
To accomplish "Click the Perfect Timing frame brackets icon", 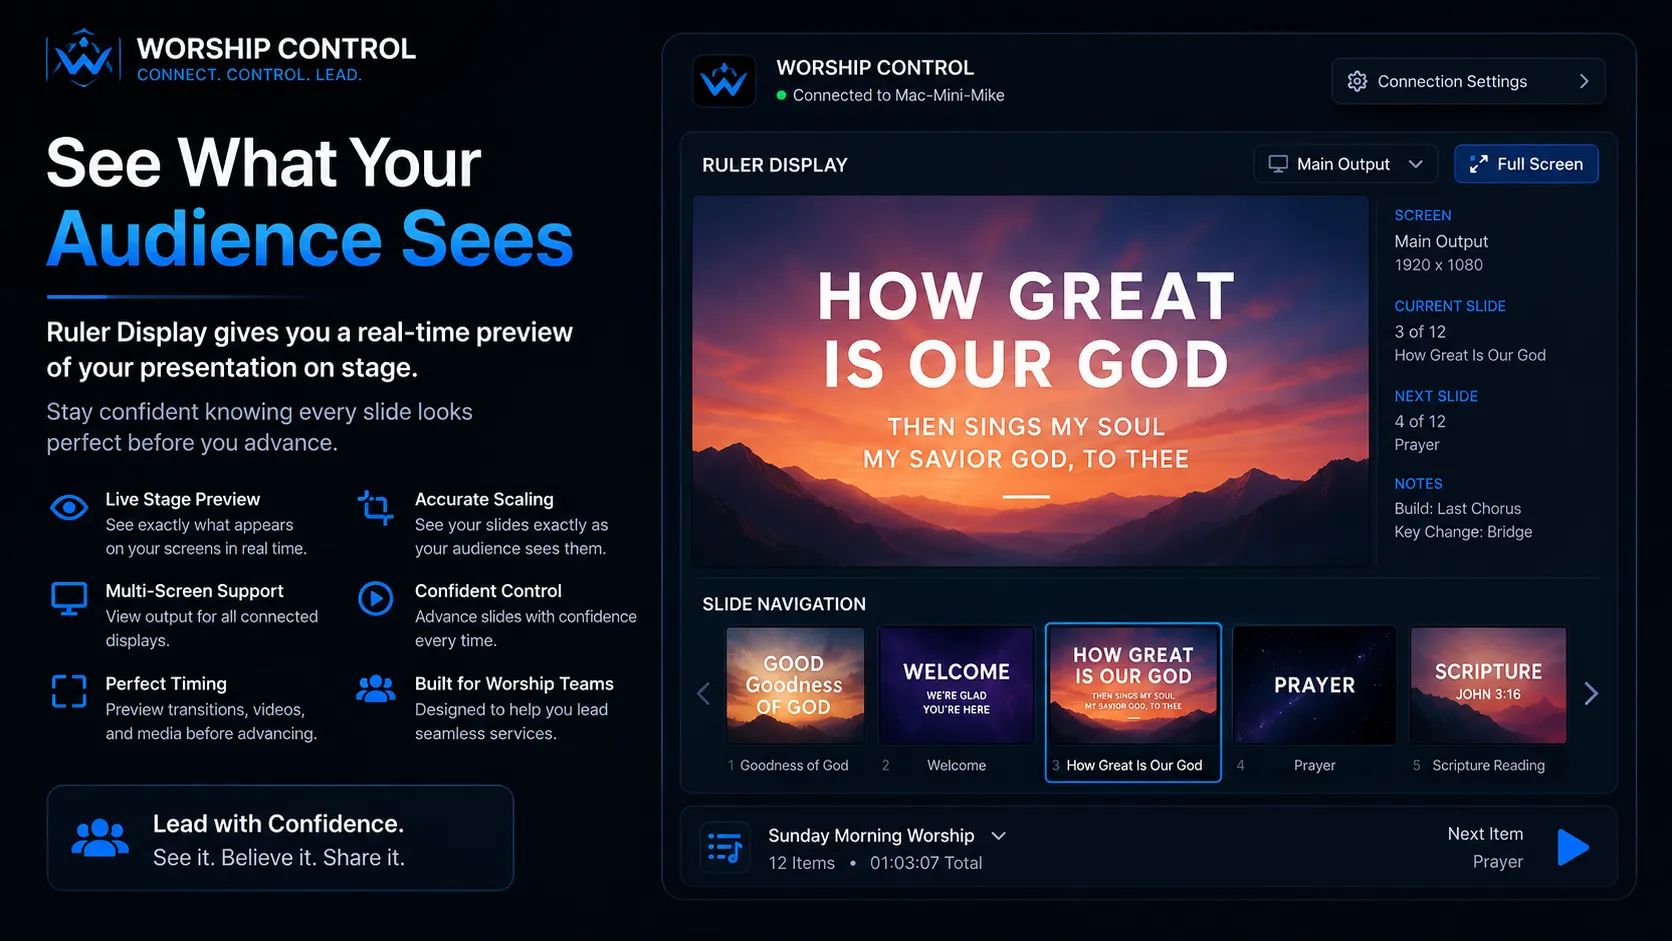I will pos(69,691).
